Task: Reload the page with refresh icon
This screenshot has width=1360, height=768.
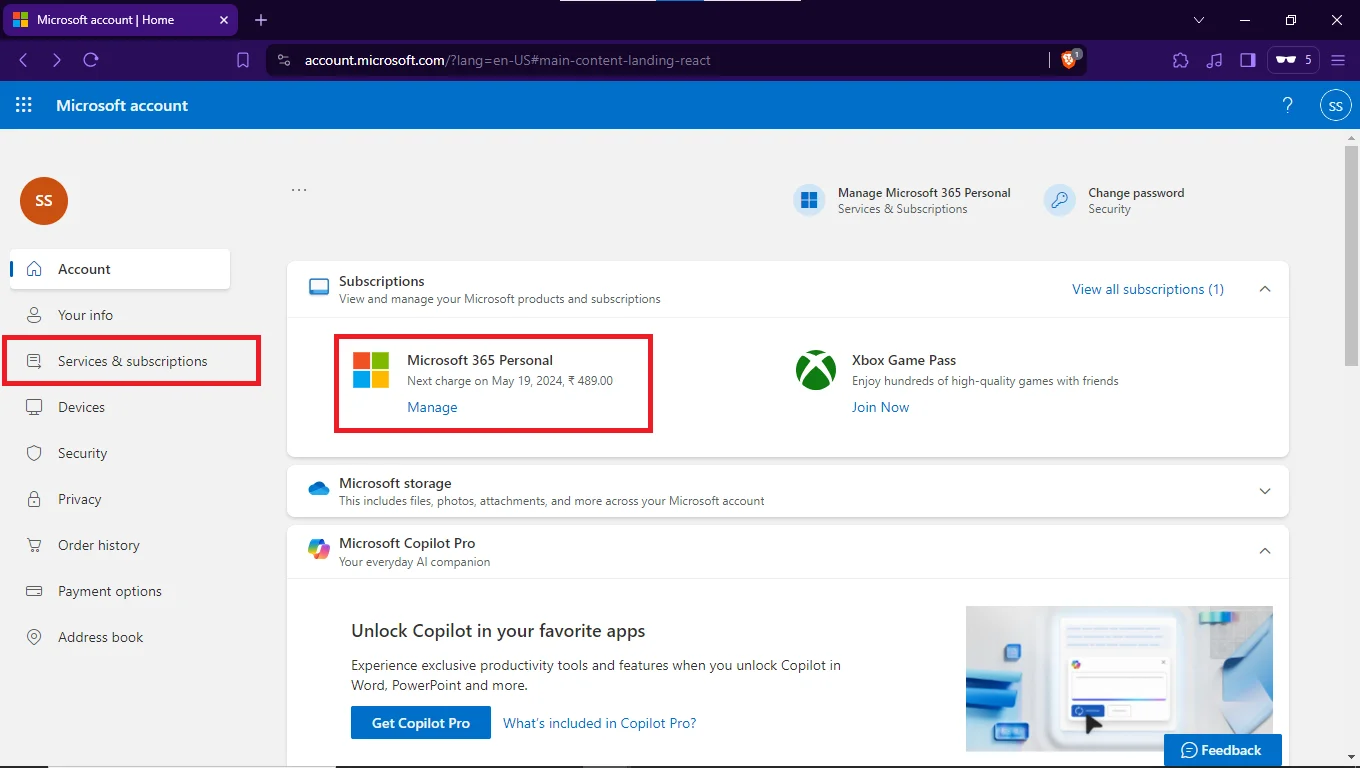Action: [91, 60]
